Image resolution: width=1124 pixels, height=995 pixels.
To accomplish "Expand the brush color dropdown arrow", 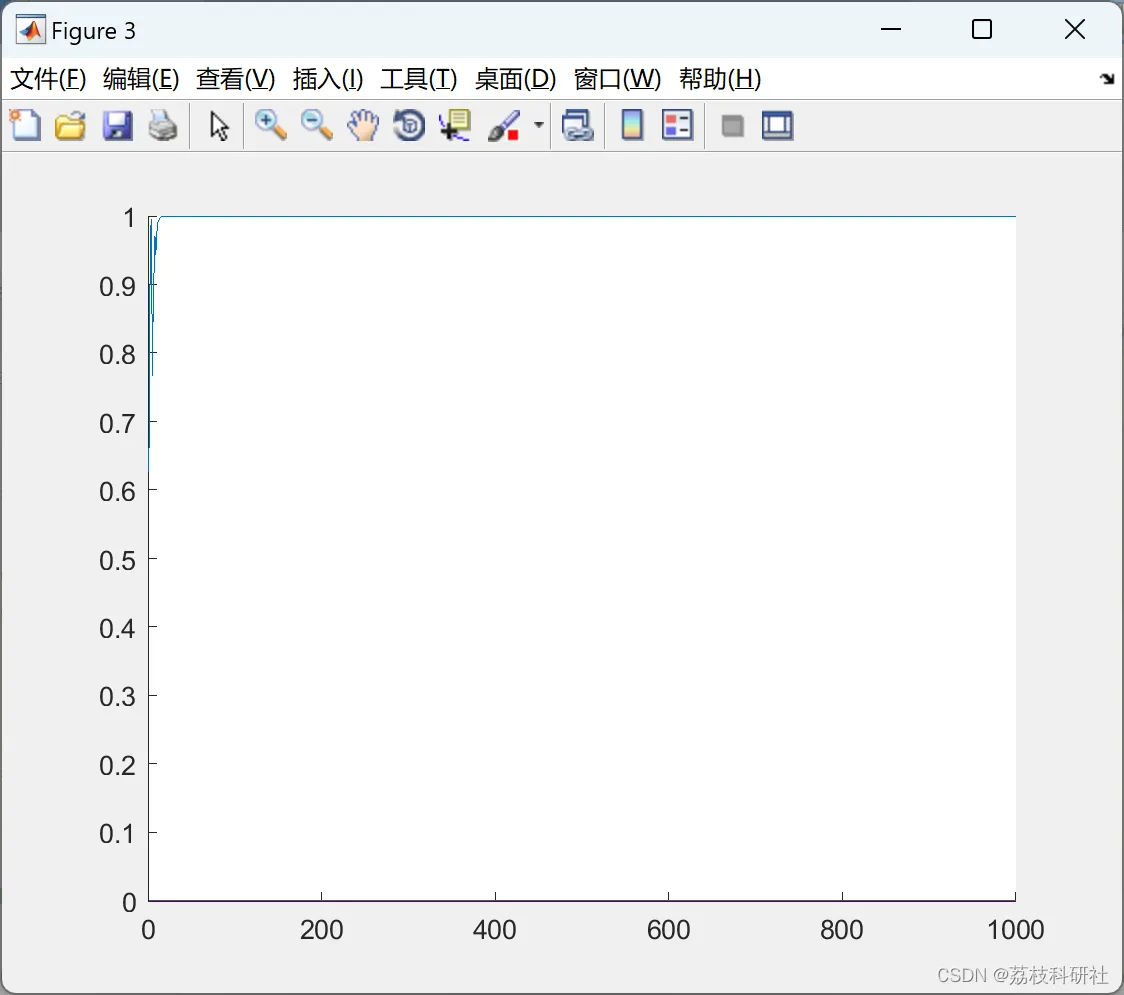I will coord(539,125).
